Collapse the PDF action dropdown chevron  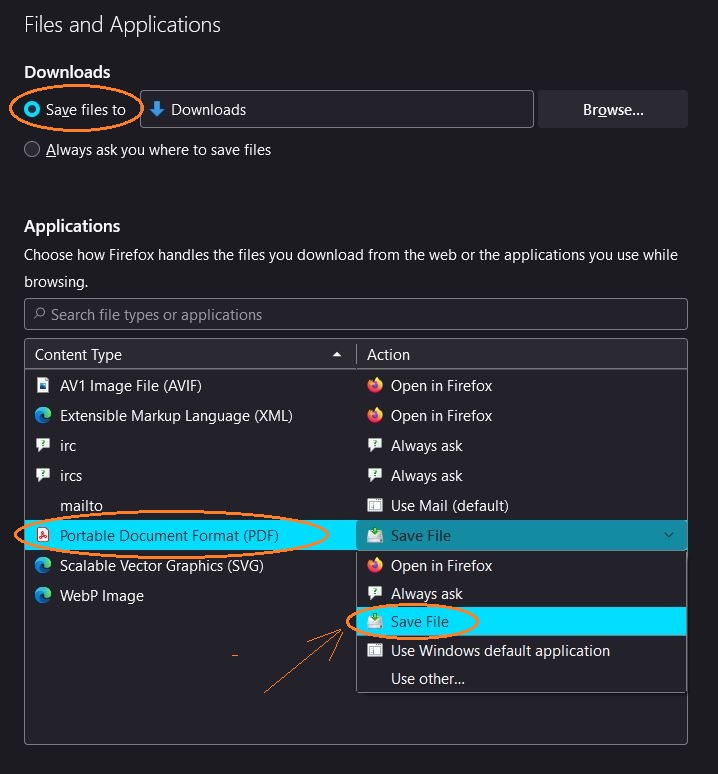click(669, 535)
